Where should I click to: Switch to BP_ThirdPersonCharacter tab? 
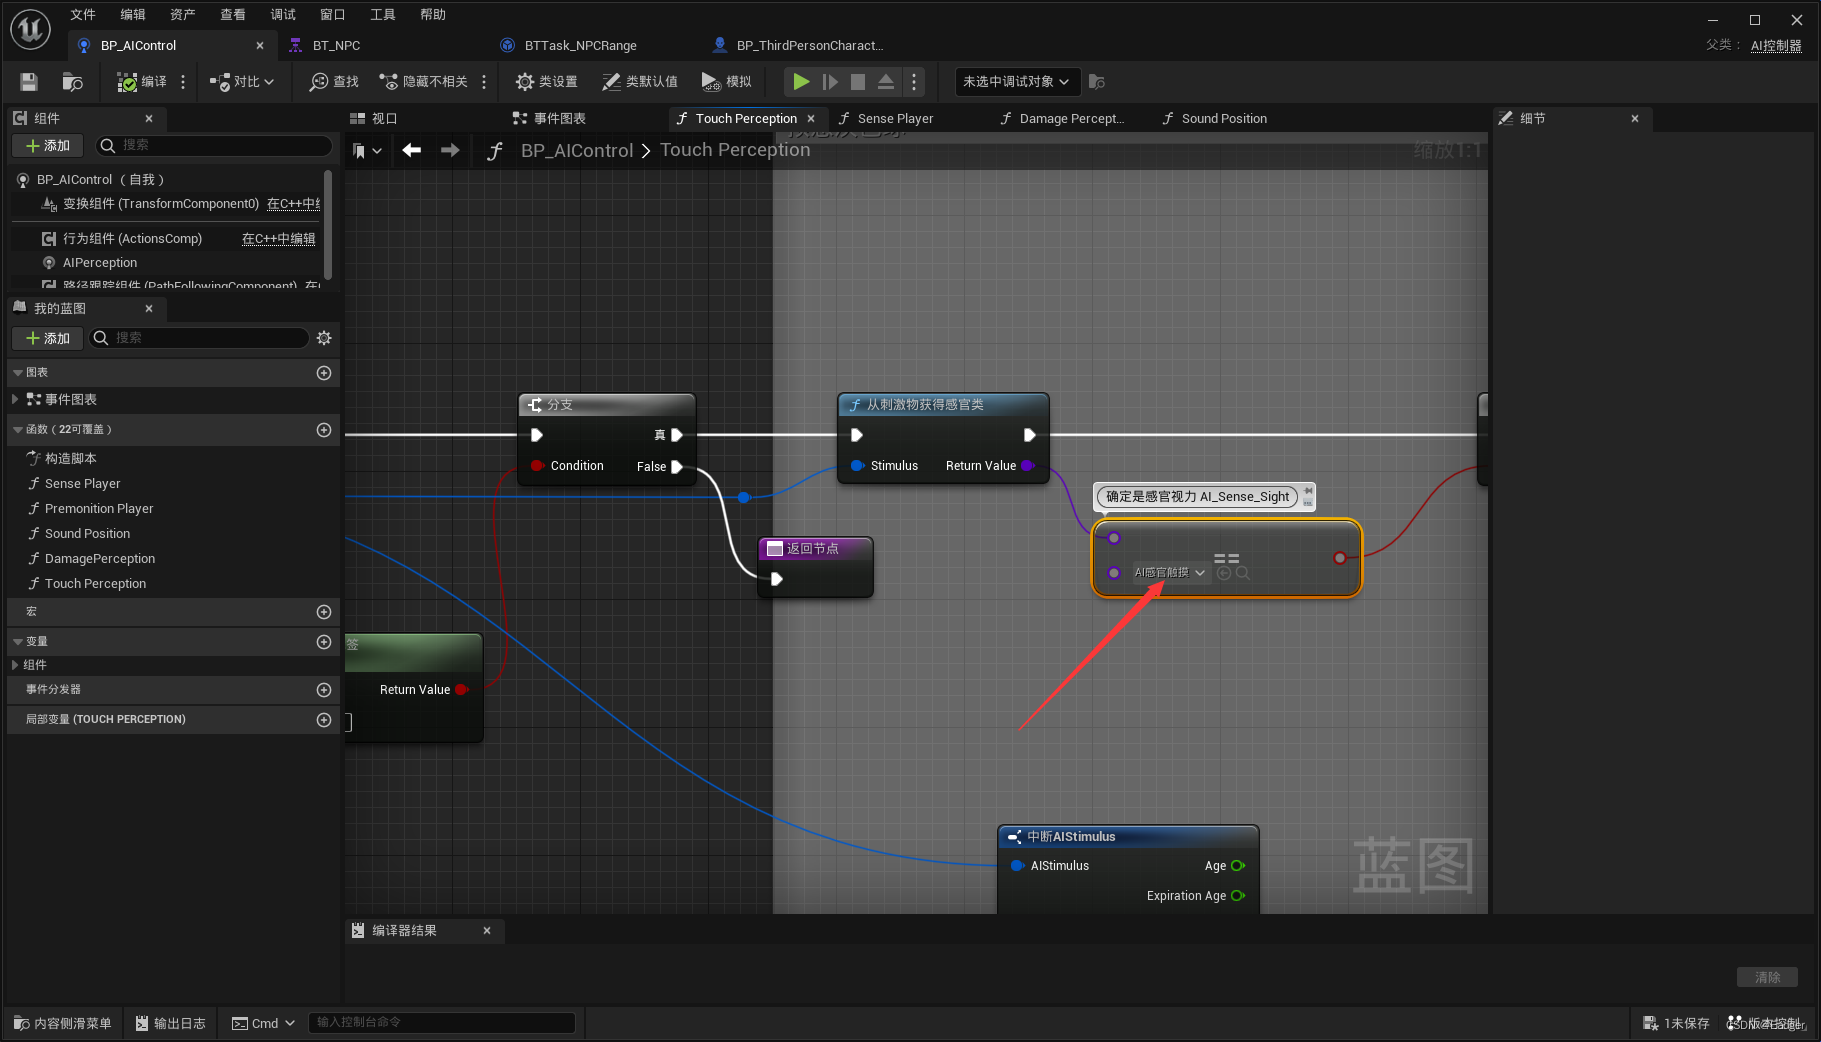809,46
